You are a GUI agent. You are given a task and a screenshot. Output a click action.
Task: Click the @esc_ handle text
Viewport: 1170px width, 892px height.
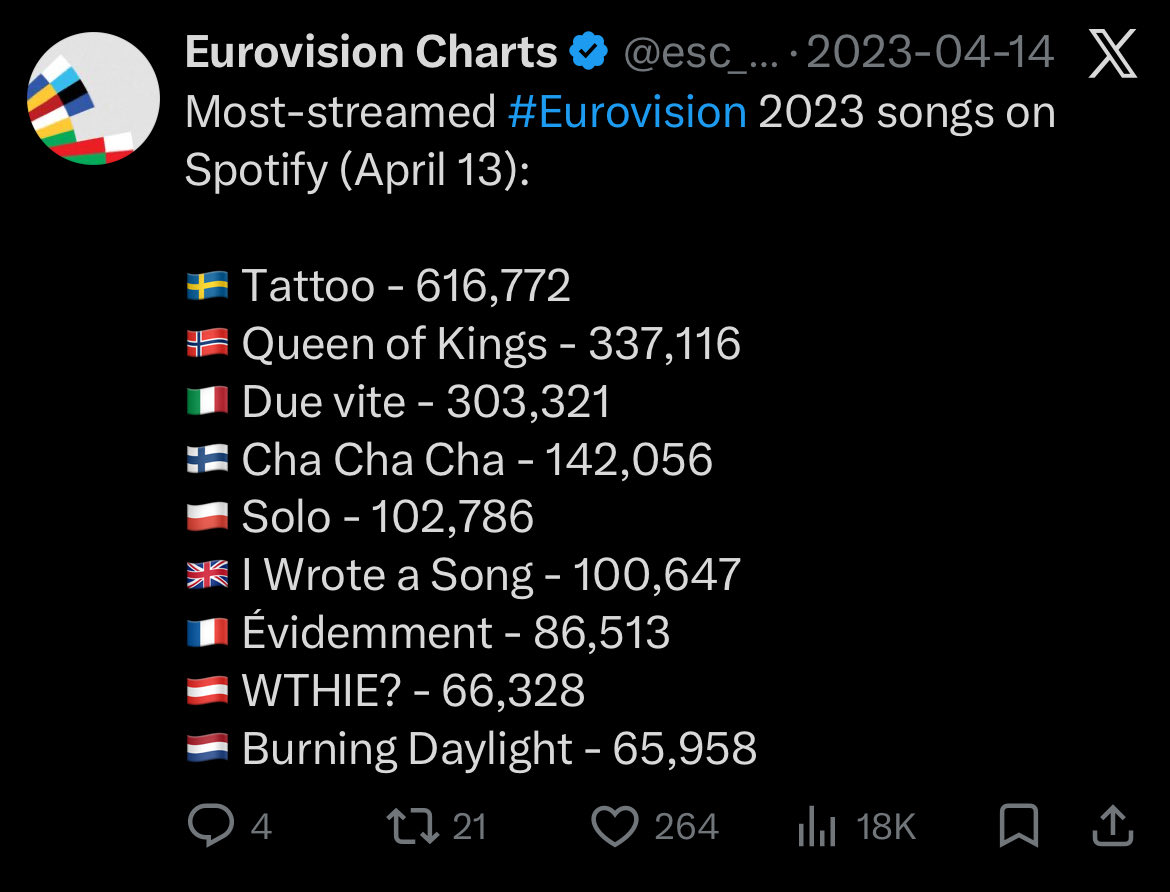[x=701, y=54]
